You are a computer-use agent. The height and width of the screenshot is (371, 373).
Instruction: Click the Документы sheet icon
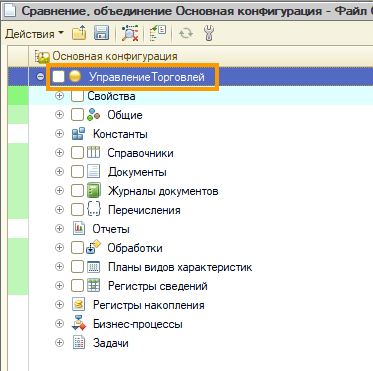(93, 172)
